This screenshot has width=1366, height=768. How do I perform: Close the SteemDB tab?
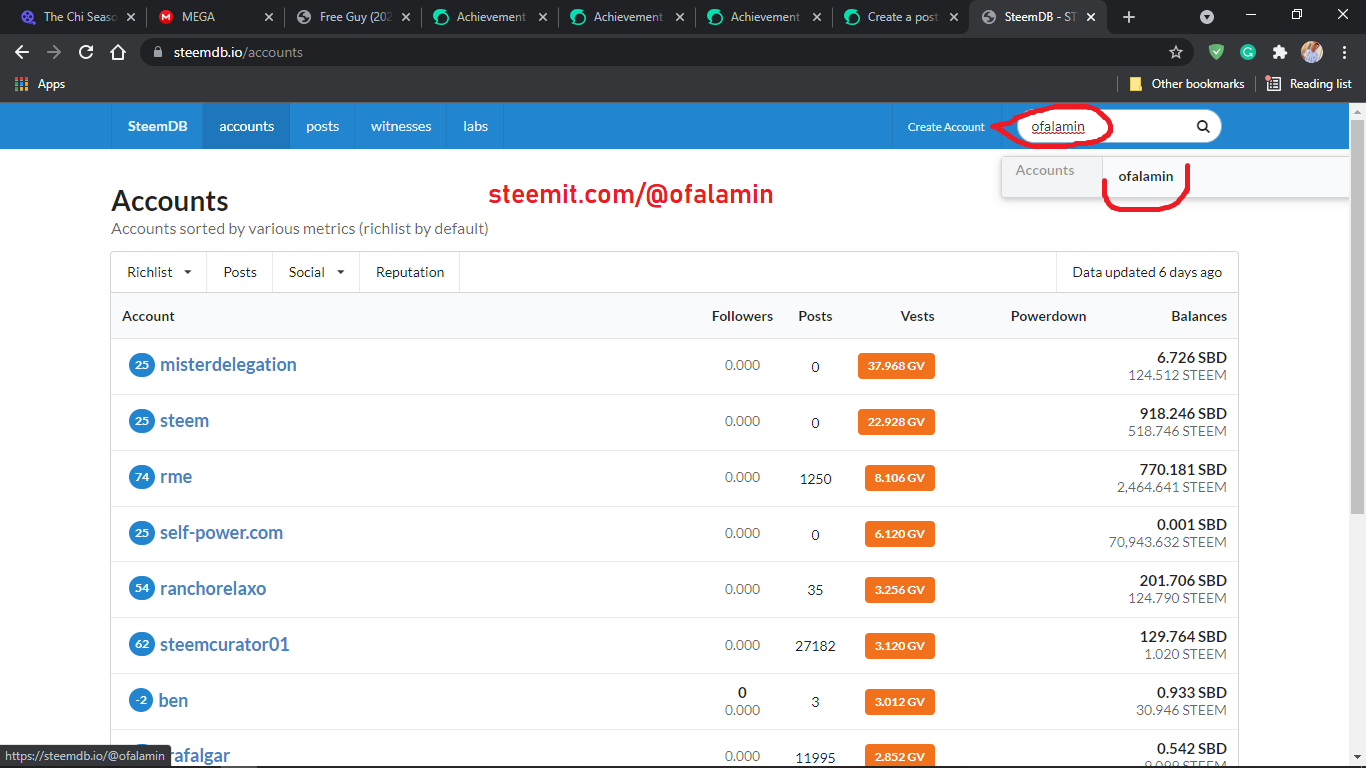coord(1092,17)
